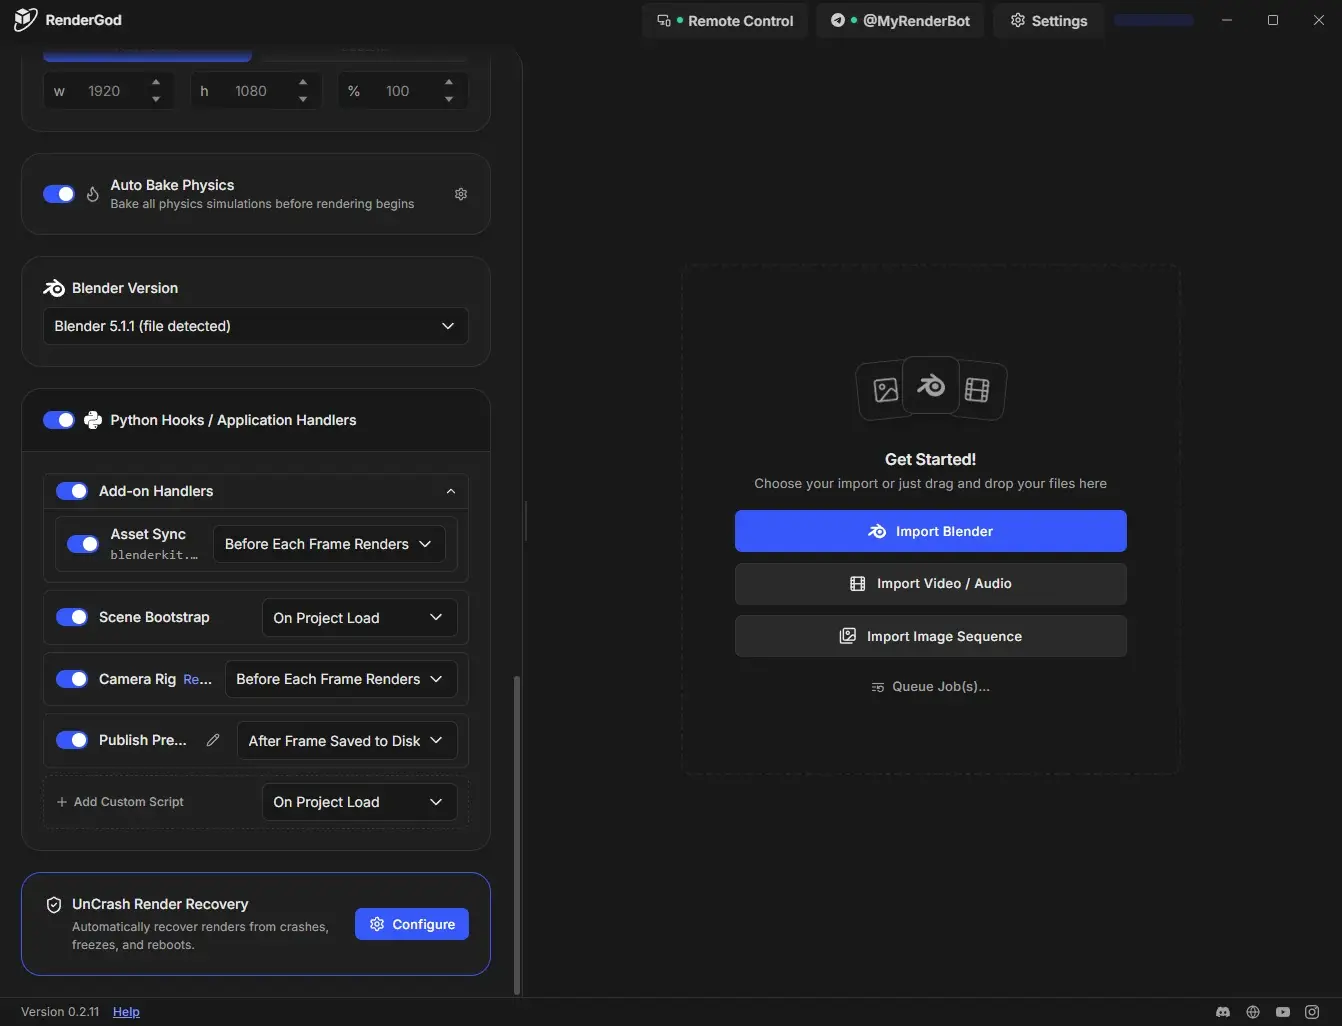Viewport: 1342px width, 1026px height.
Task: Click the Telegram icon beside @MyRenderBot
Action: [x=838, y=20]
